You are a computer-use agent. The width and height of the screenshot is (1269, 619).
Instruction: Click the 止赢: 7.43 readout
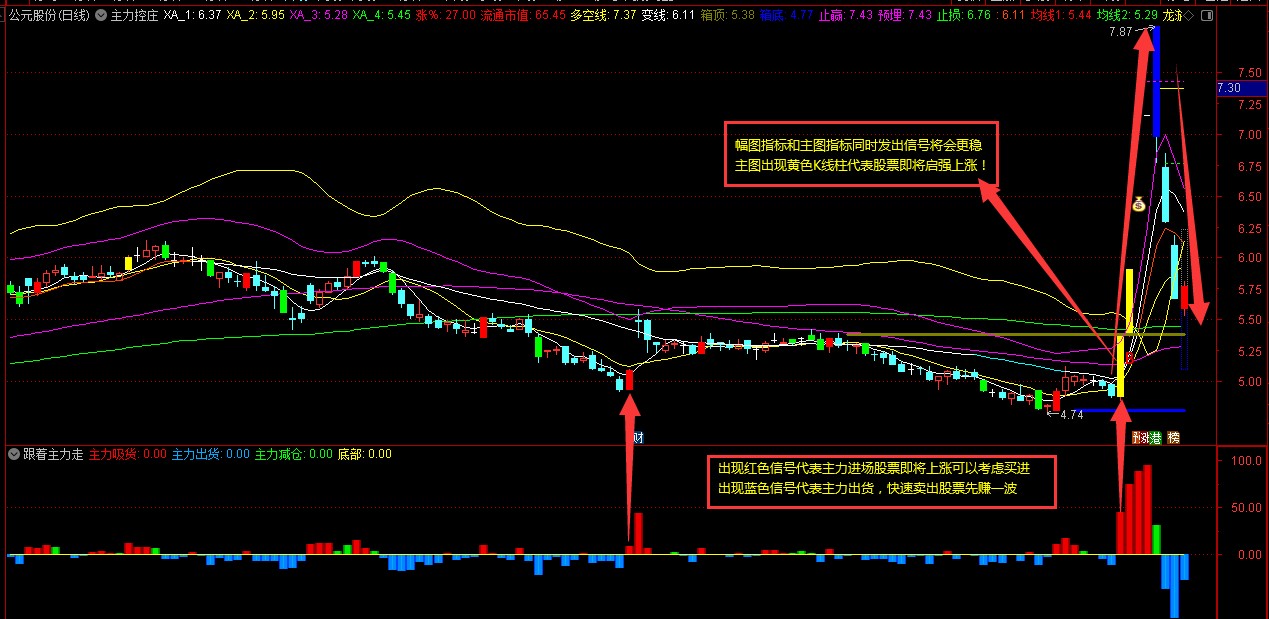pyautogui.click(x=846, y=16)
